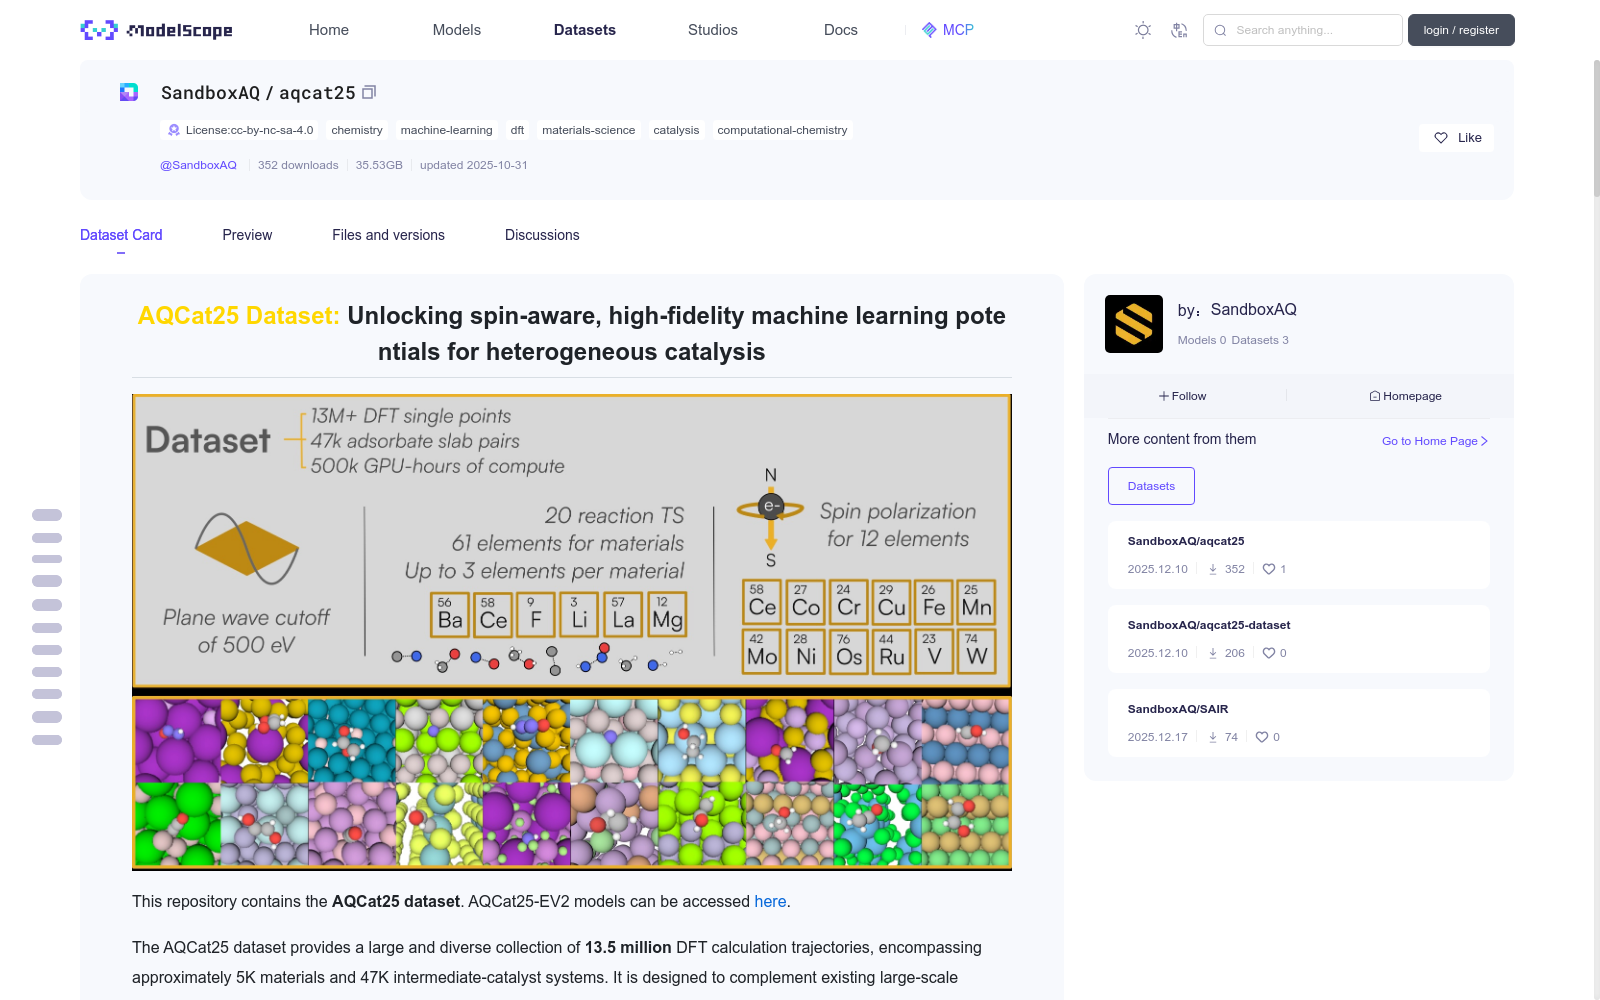This screenshot has width=1600, height=1000.
Task: Open the SandboxAQ/aqcat25-dataset card
Action: [1299, 639]
